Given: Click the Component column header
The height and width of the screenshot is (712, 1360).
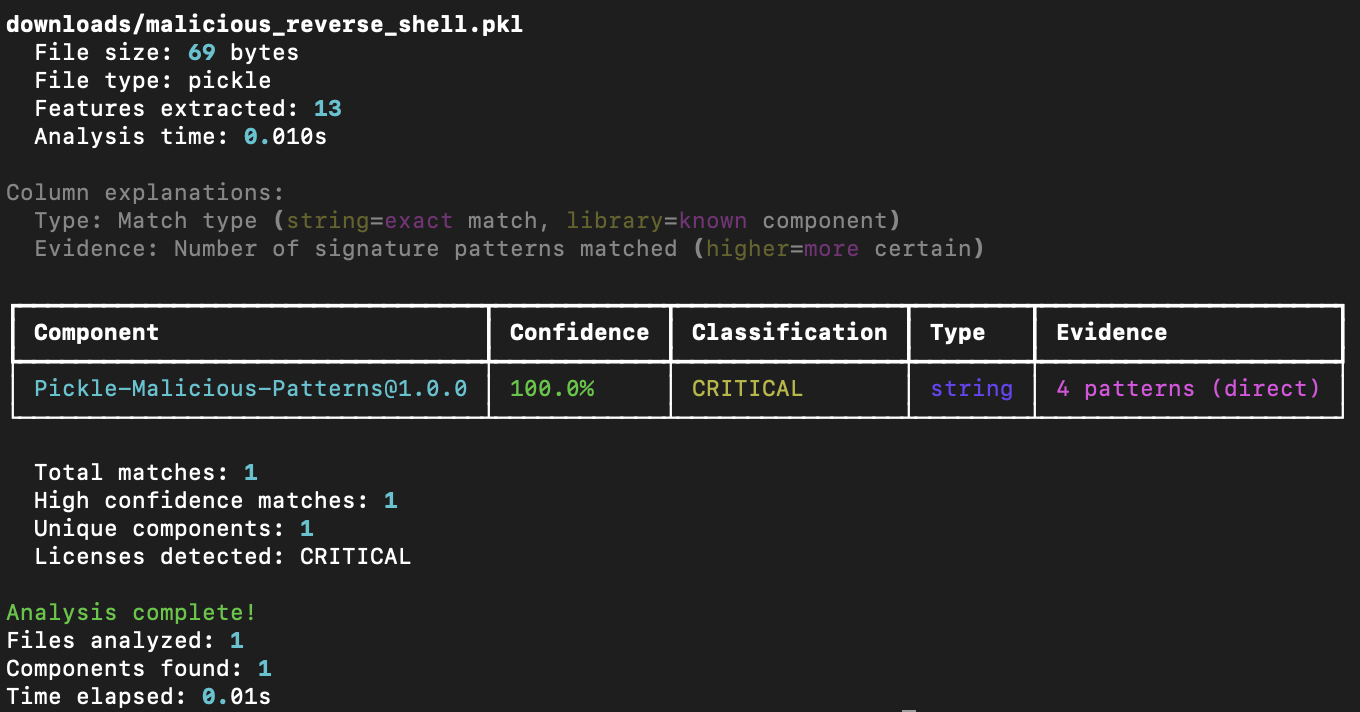Looking at the screenshot, I should click(x=96, y=332).
